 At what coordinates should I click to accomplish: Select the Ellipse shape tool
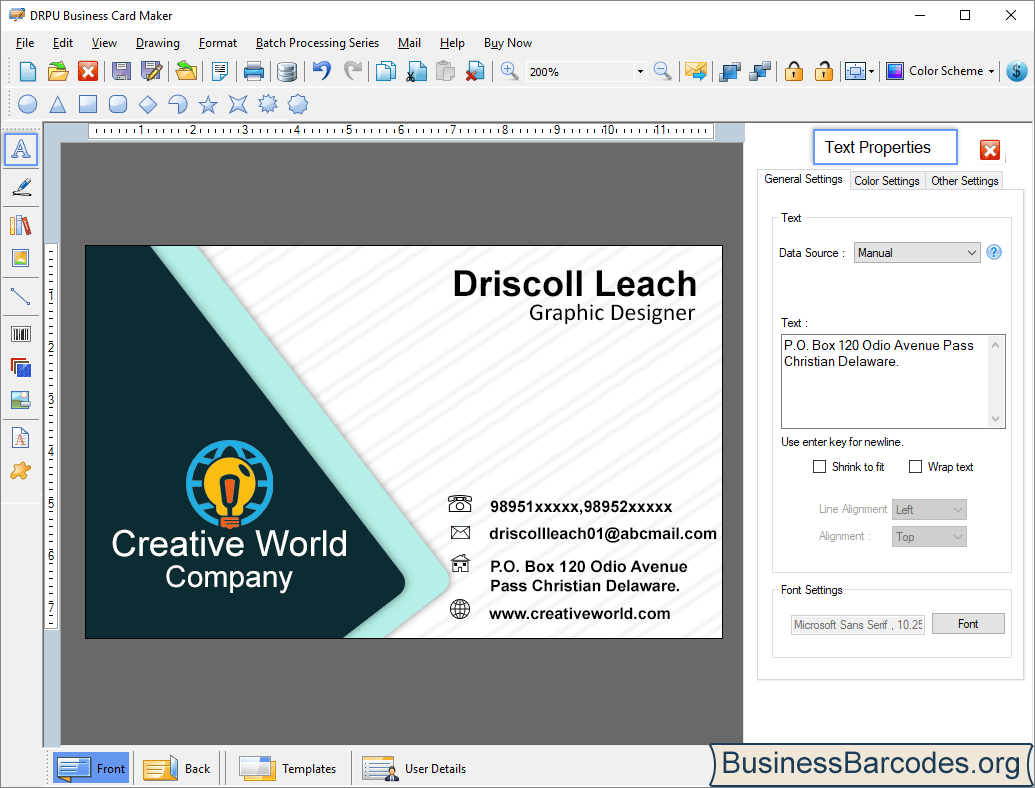click(28, 104)
